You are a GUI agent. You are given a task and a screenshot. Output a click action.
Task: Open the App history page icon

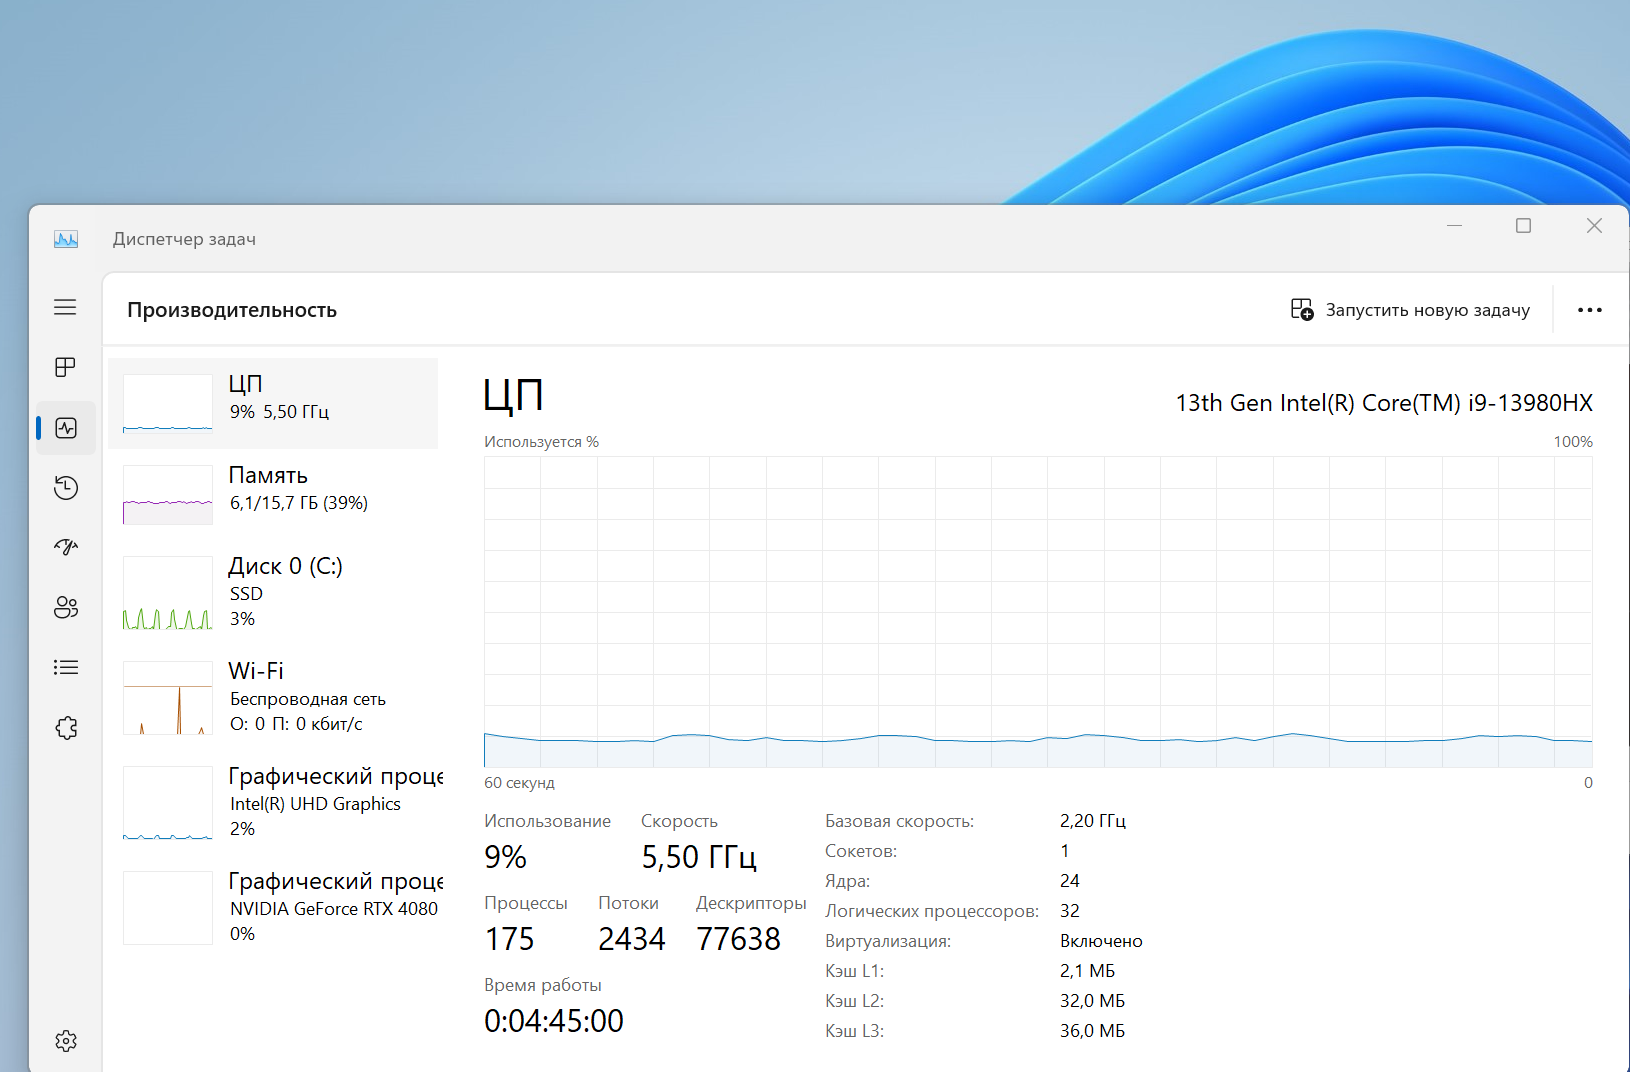66,488
